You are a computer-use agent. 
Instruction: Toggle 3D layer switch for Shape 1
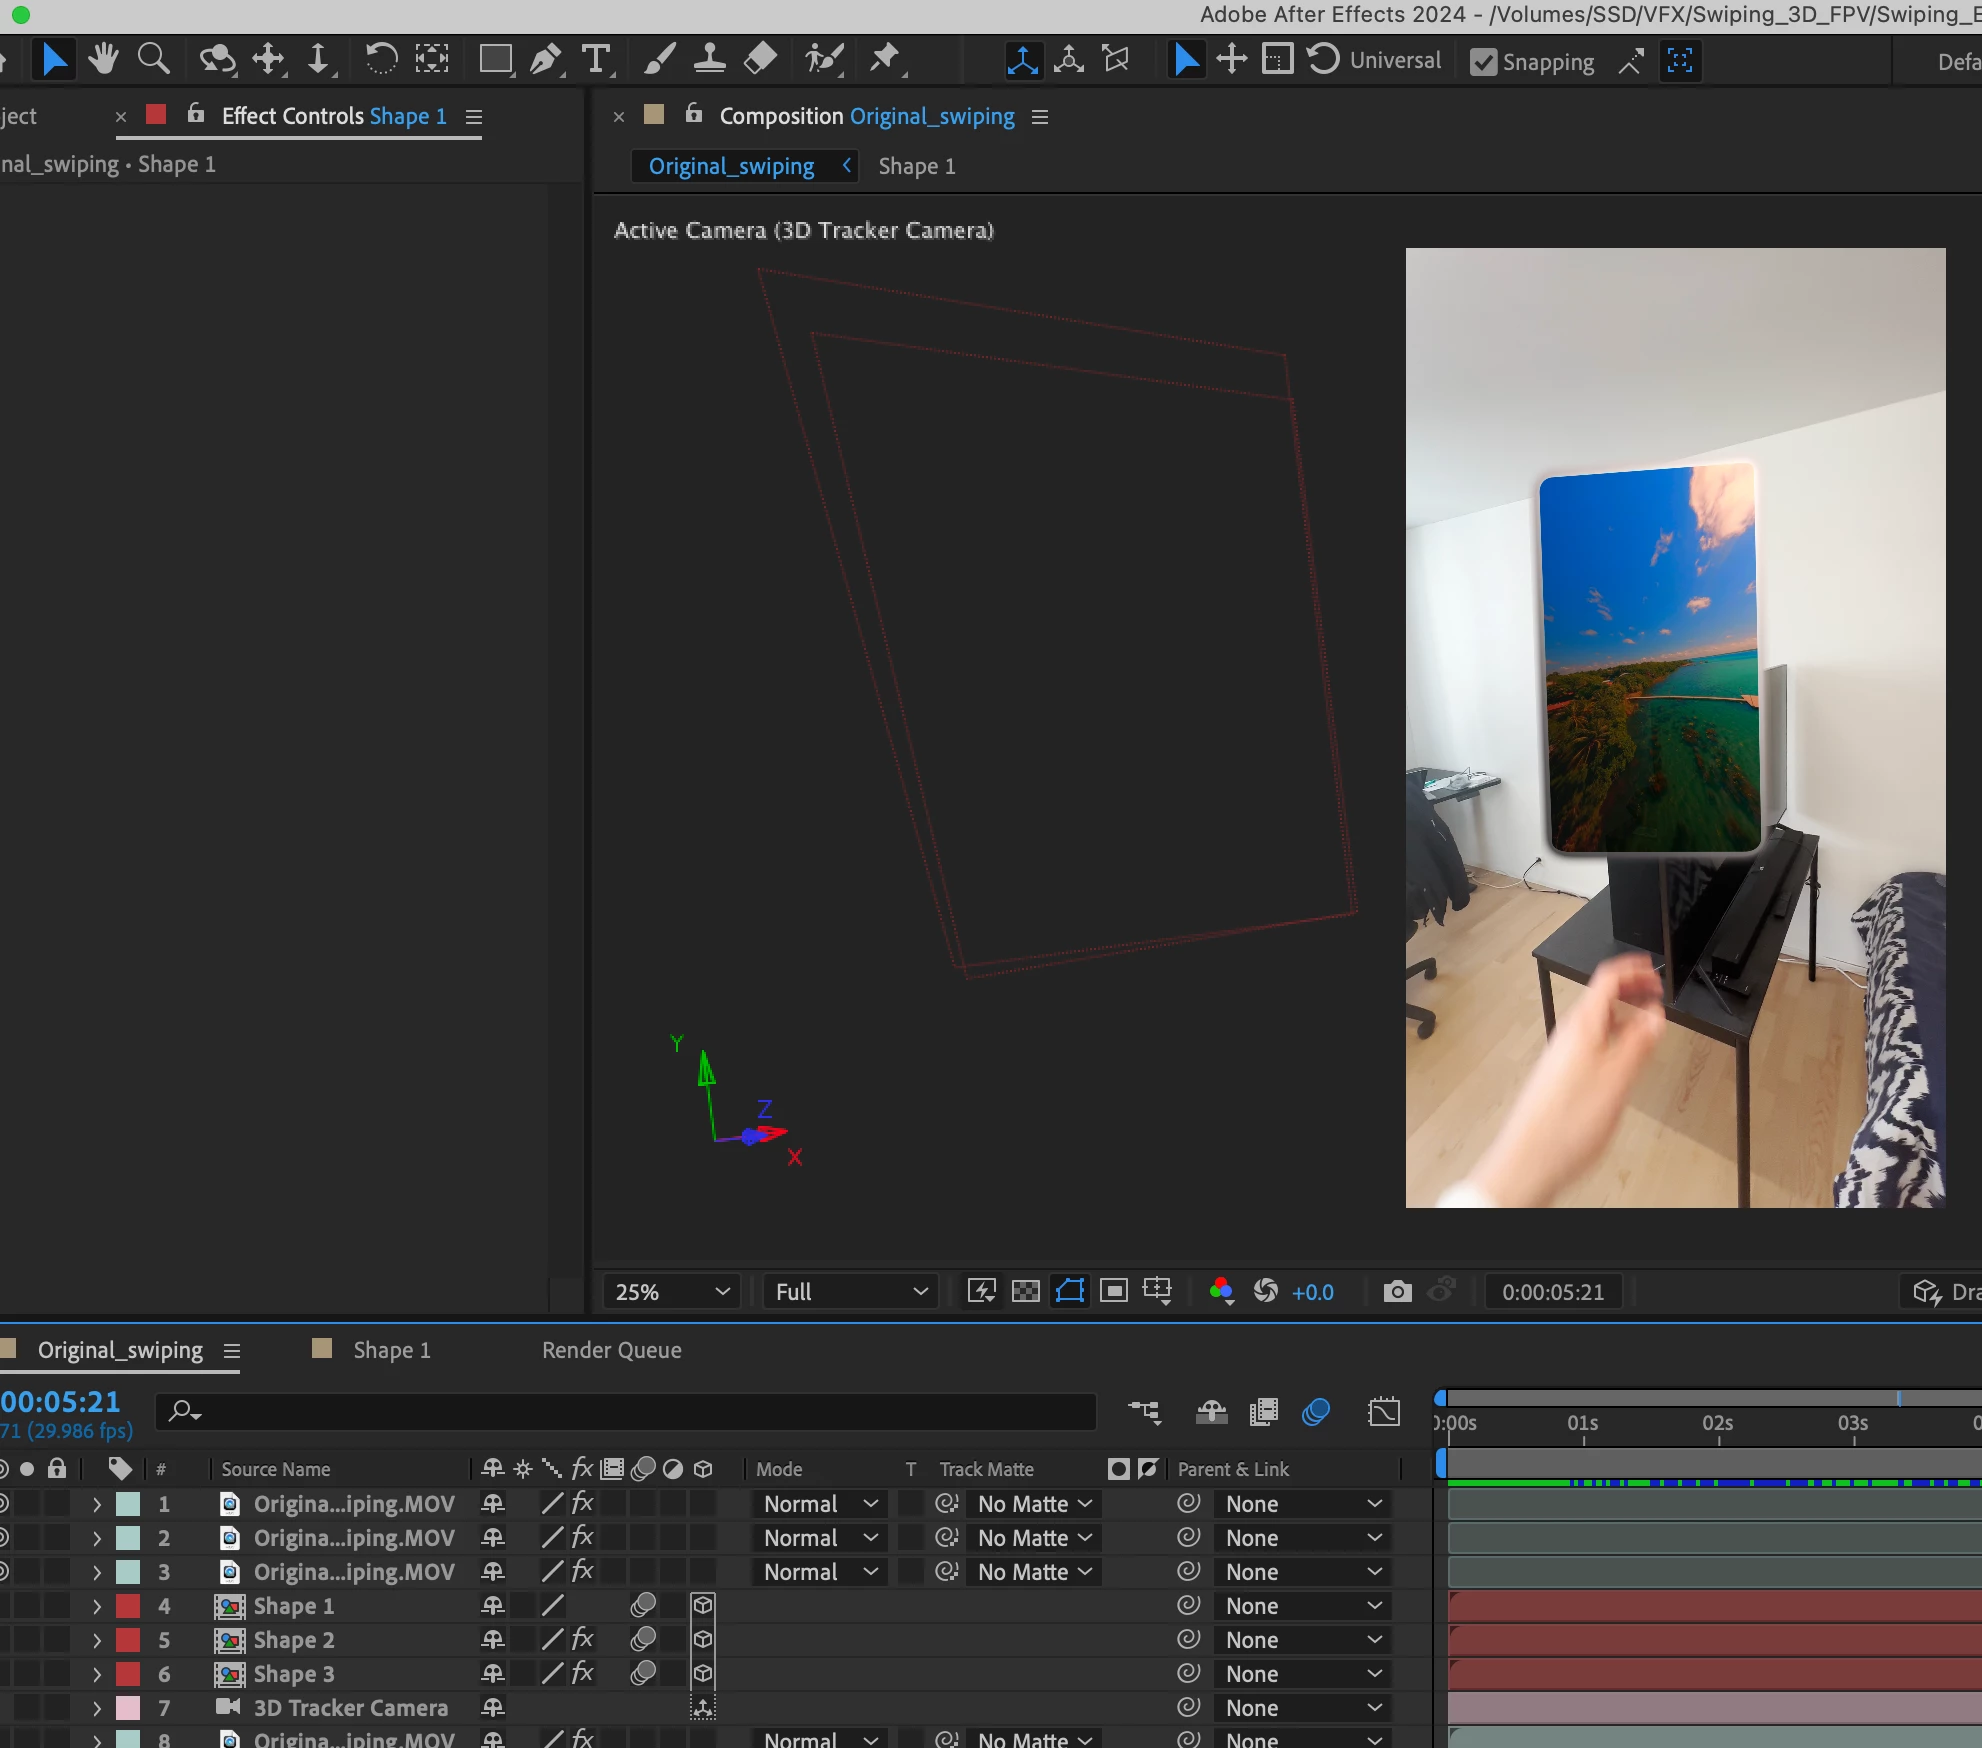tap(703, 1606)
